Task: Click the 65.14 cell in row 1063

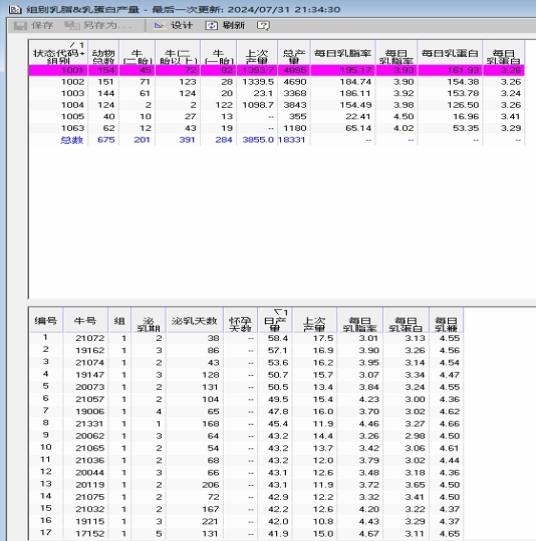Action: coord(358,128)
